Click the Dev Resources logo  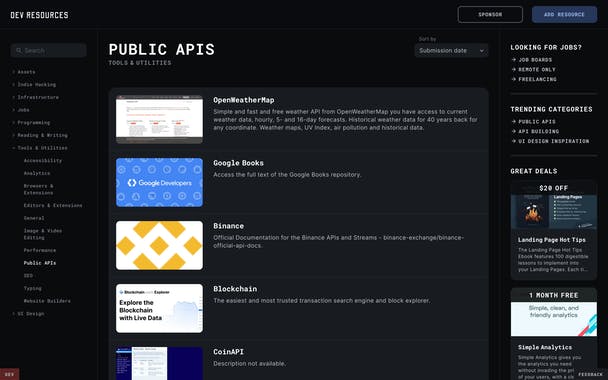pyautogui.click(x=39, y=15)
